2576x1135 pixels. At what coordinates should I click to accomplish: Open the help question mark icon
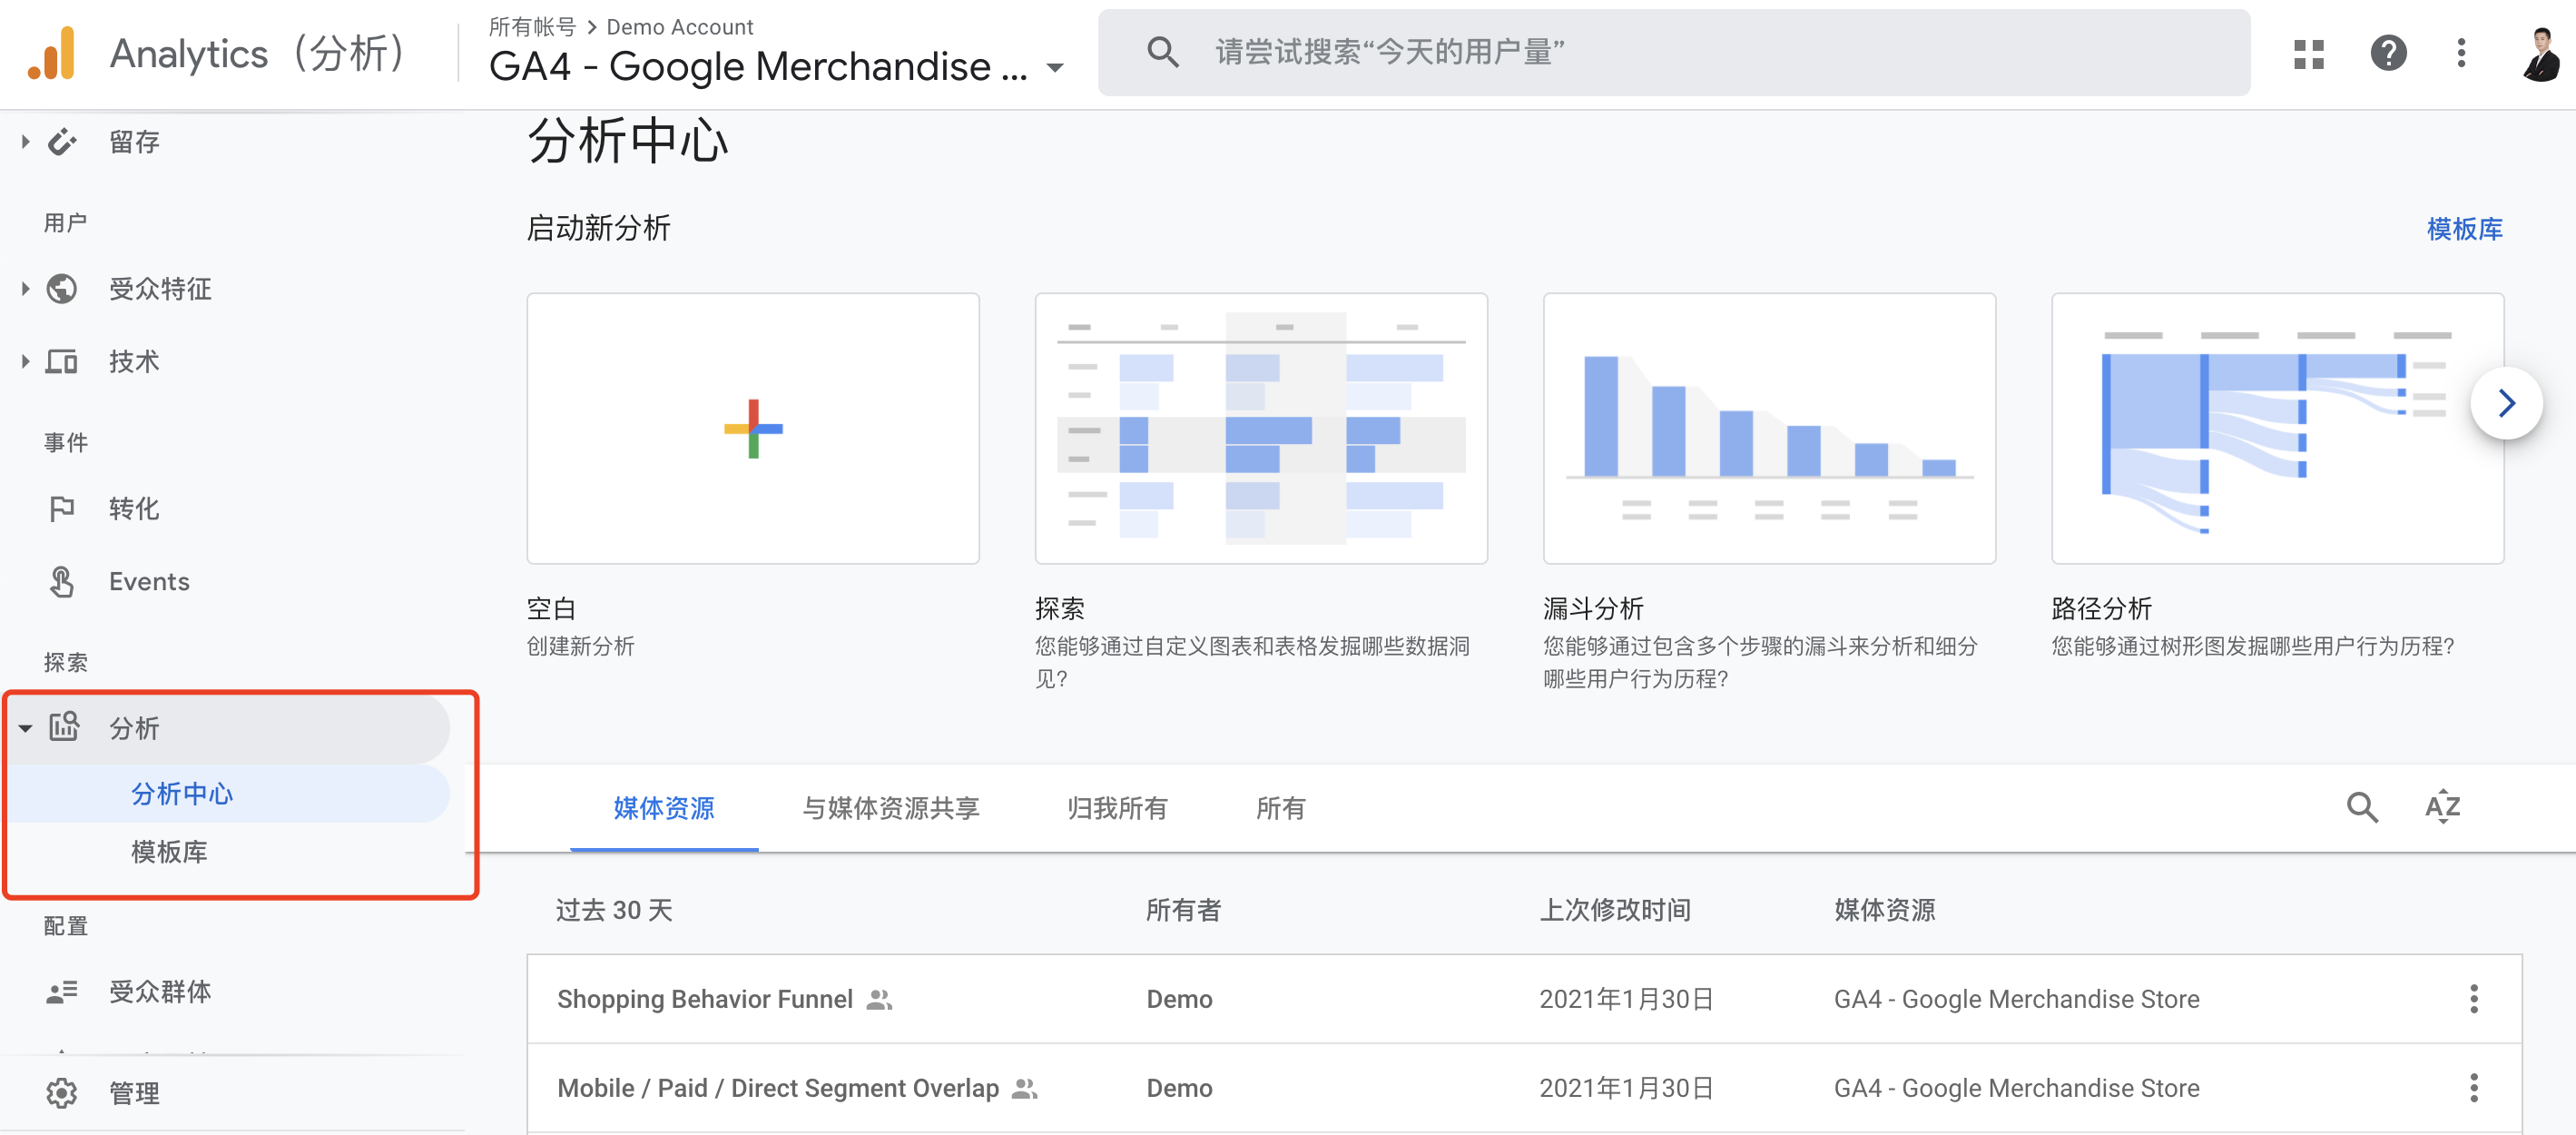pyautogui.click(x=2388, y=53)
